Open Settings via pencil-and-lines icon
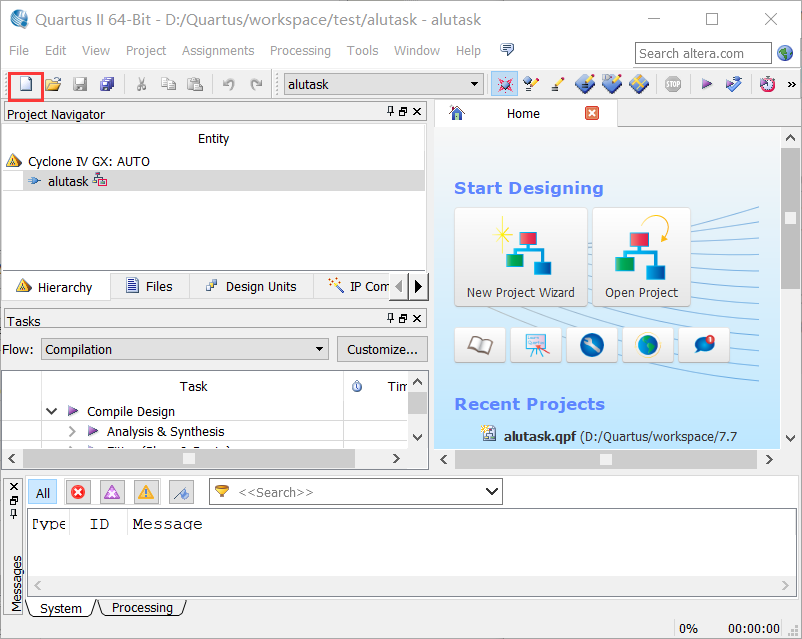802x639 pixels. 558,84
